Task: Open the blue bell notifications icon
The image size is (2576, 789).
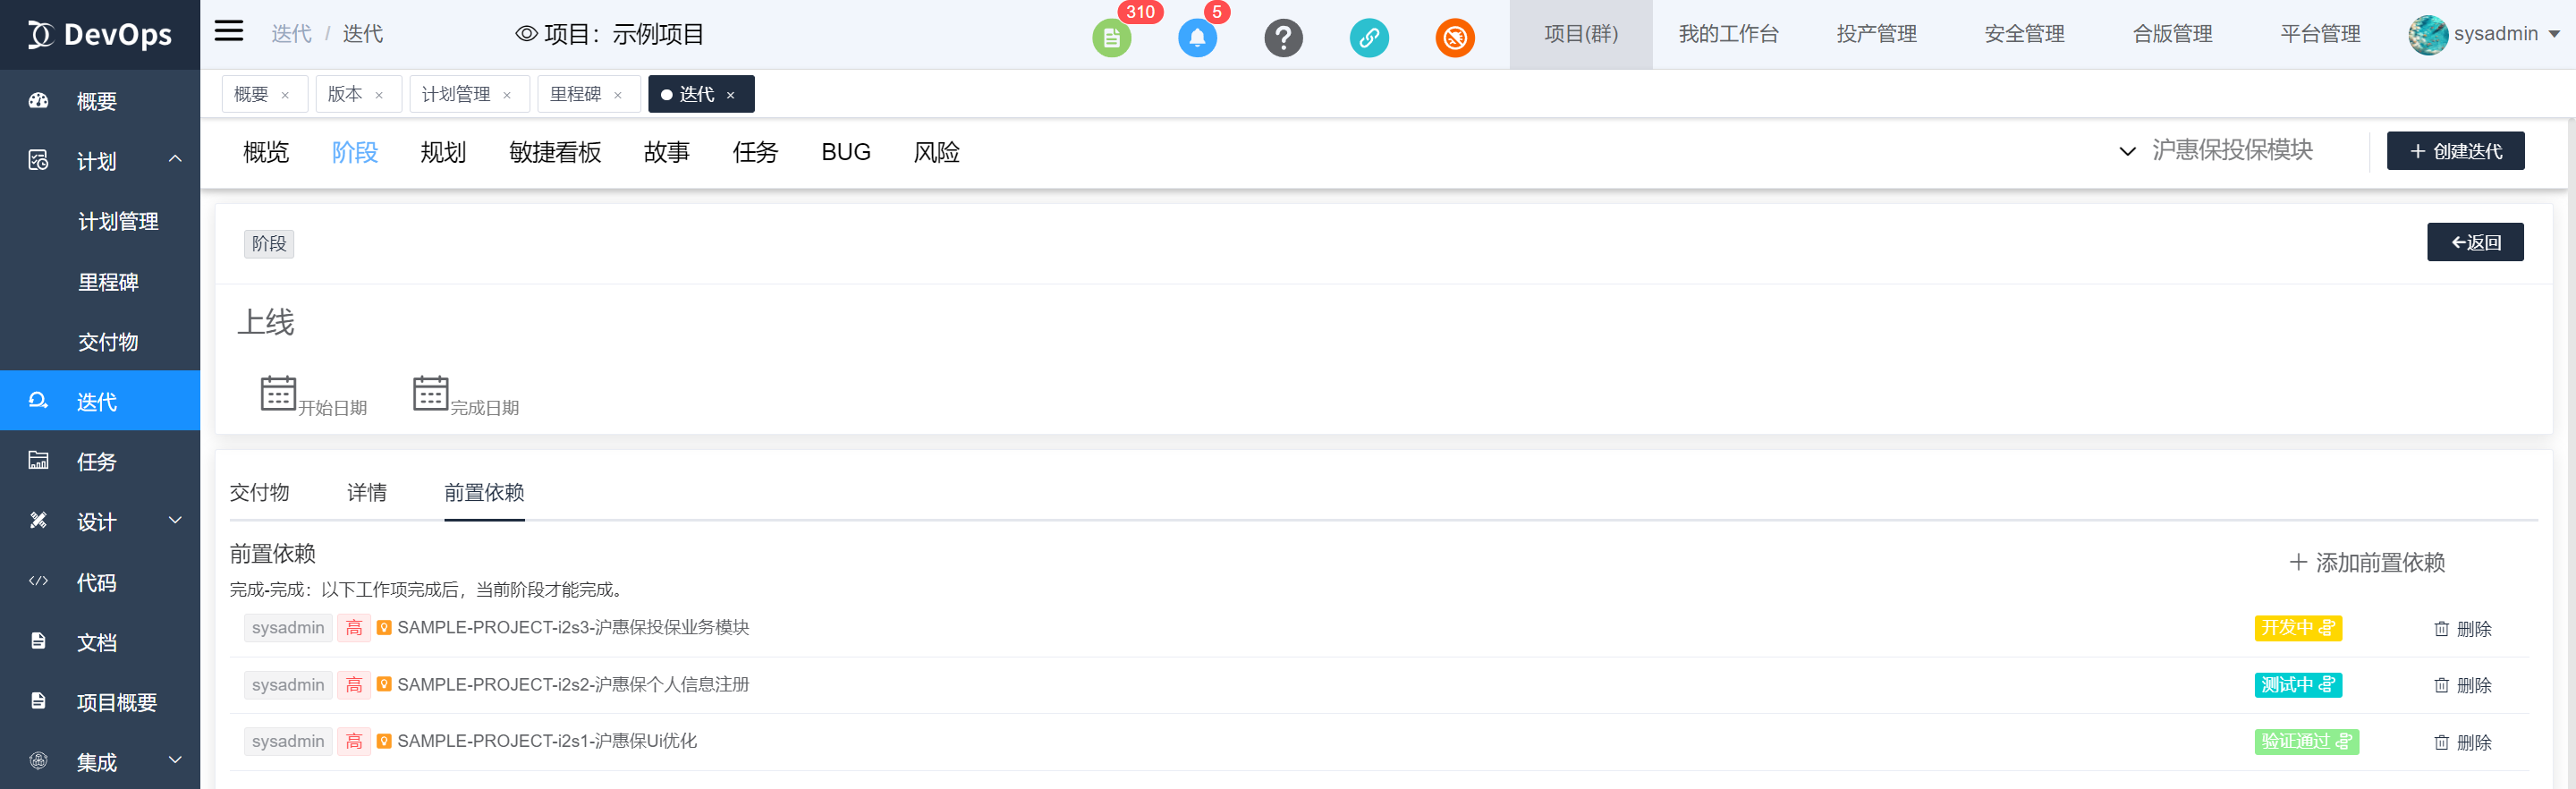Action: (x=1197, y=38)
